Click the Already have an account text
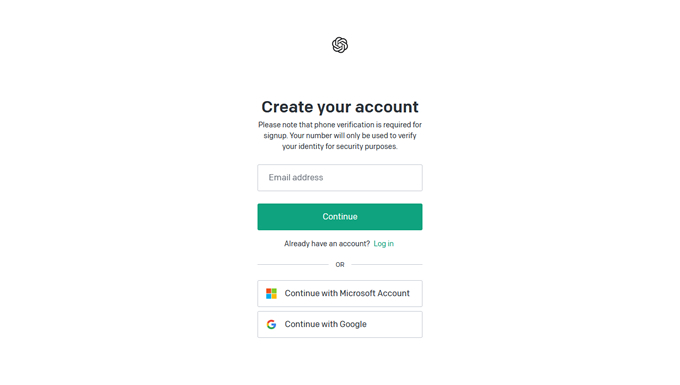Image resolution: width=680 pixels, height=385 pixels. (x=327, y=244)
